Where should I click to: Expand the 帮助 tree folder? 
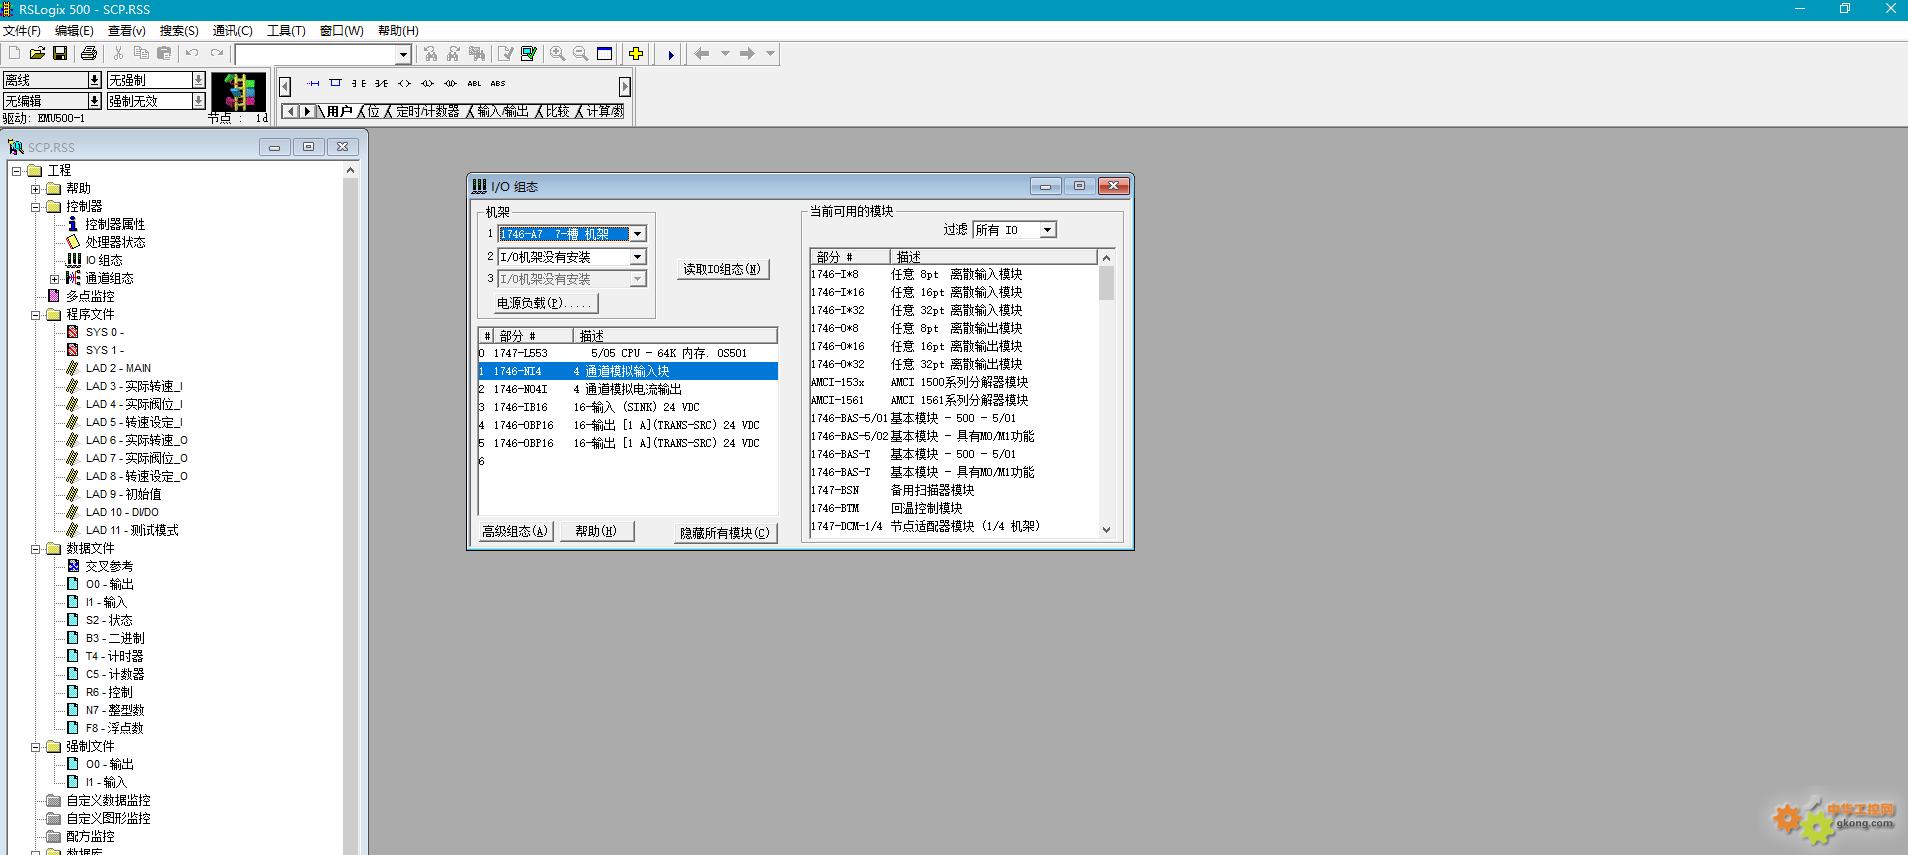click(x=35, y=189)
